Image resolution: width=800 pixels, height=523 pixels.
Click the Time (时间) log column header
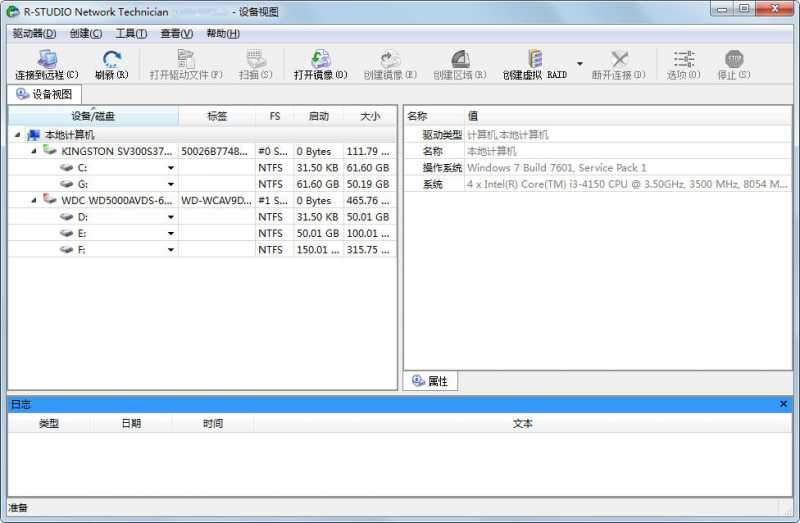pyautogui.click(x=213, y=424)
